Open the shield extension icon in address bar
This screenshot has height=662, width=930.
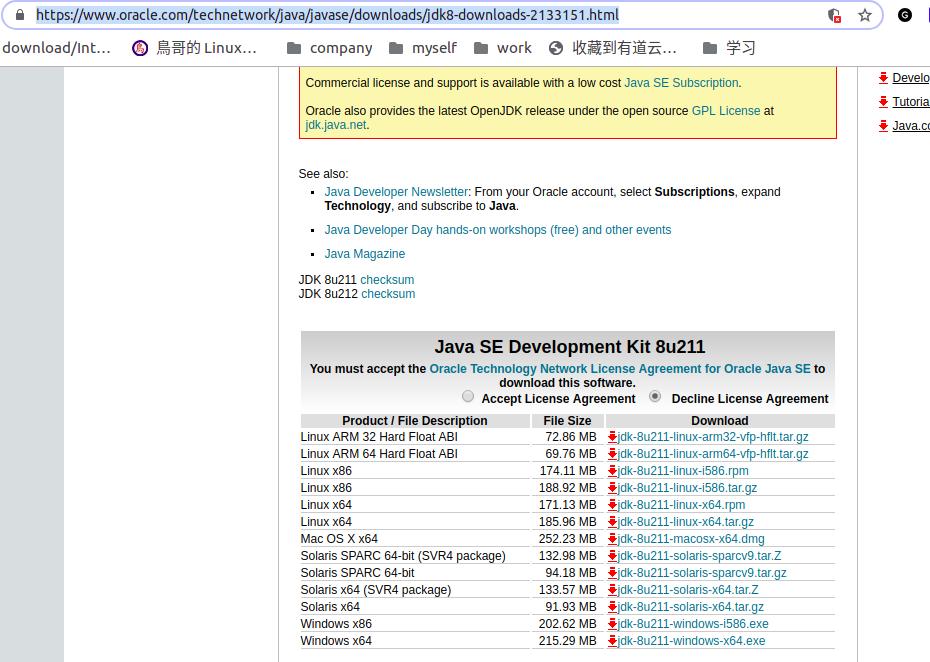[834, 15]
